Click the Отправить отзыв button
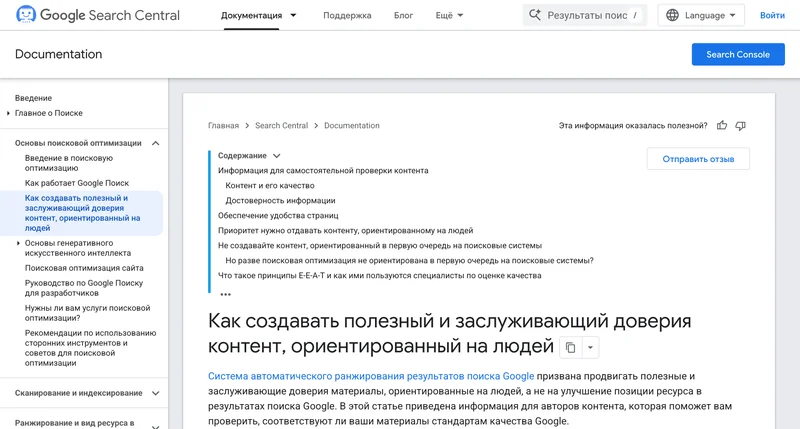 (698, 159)
